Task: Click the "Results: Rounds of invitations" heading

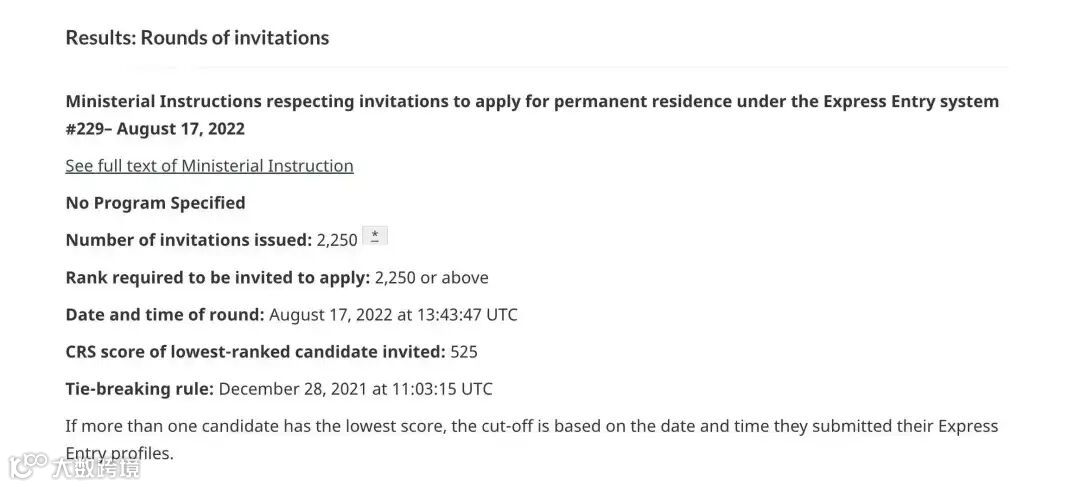Action: 197,38
